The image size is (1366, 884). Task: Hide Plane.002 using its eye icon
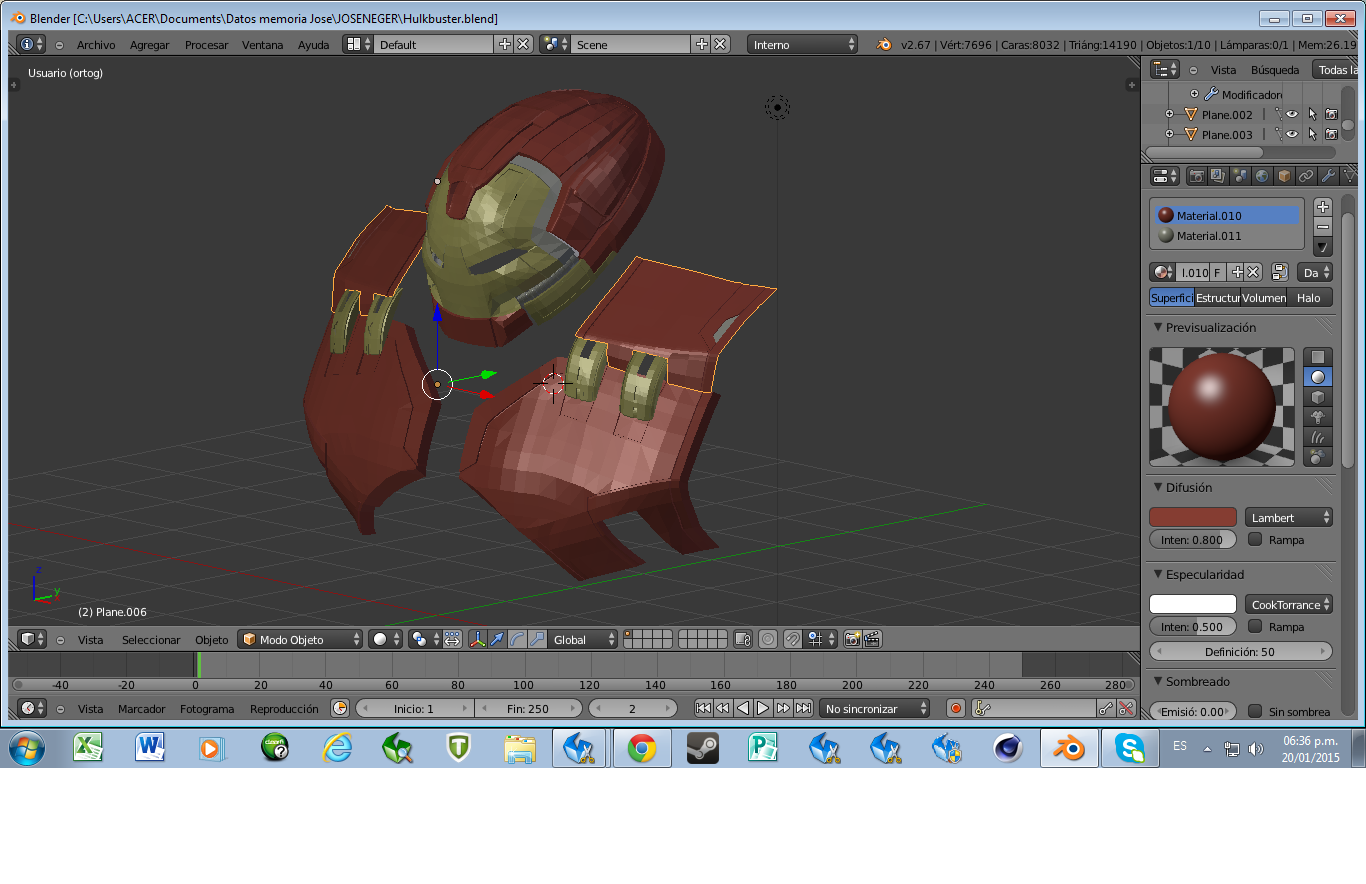coord(1292,114)
